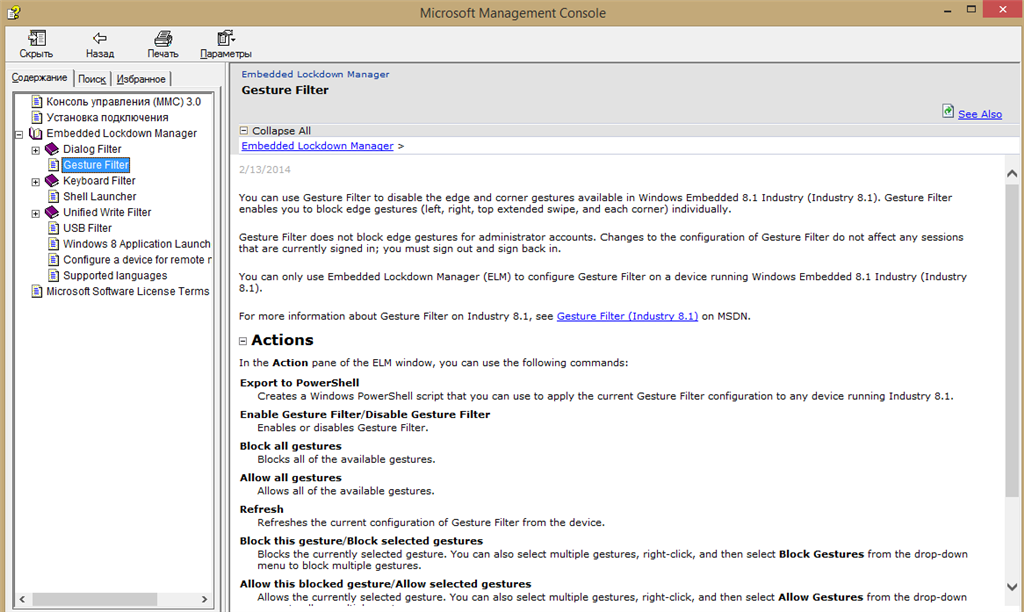Collapse the Actions section
Image resolution: width=1024 pixels, height=612 pixels.
[243, 341]
